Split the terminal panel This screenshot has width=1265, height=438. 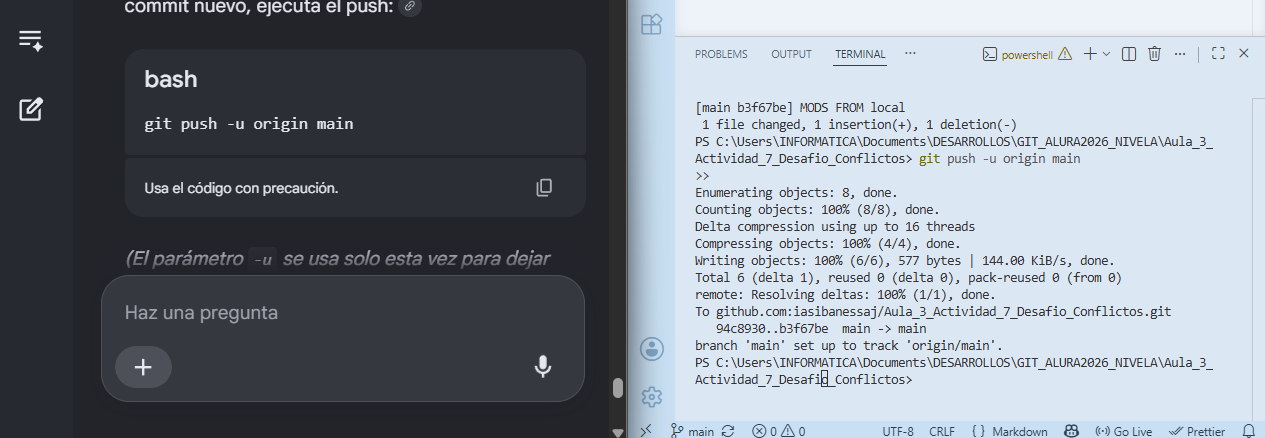[x=1129, y=54]
